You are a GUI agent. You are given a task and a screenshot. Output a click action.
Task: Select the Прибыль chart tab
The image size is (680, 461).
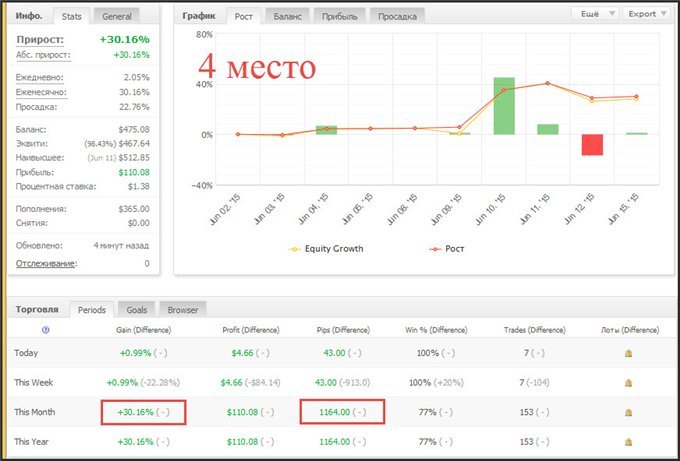point(339,16)
